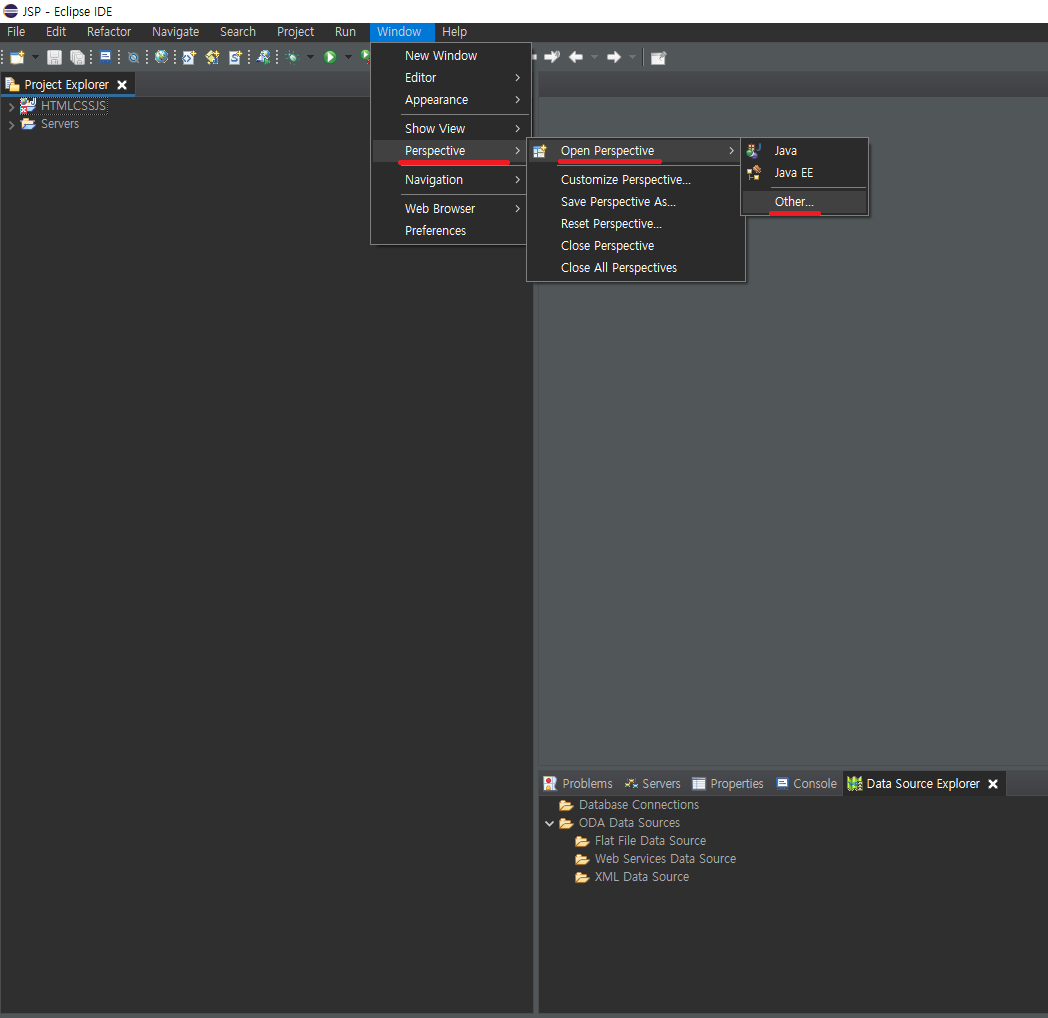This screenshot has width=1048, height=1018.
Task: Select Save Perspective As...
Action: coord(636,202)
